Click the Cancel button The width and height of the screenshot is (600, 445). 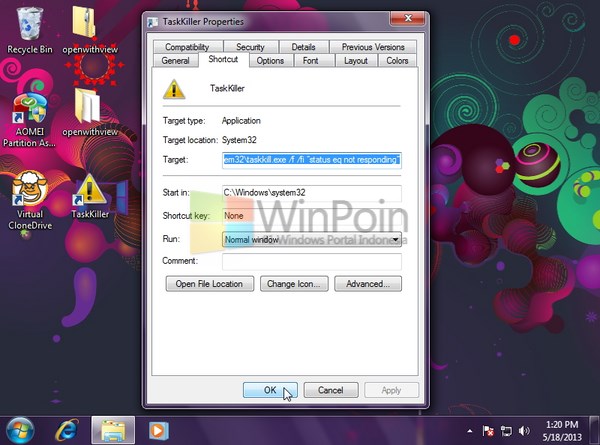click(x=331, y=390)
